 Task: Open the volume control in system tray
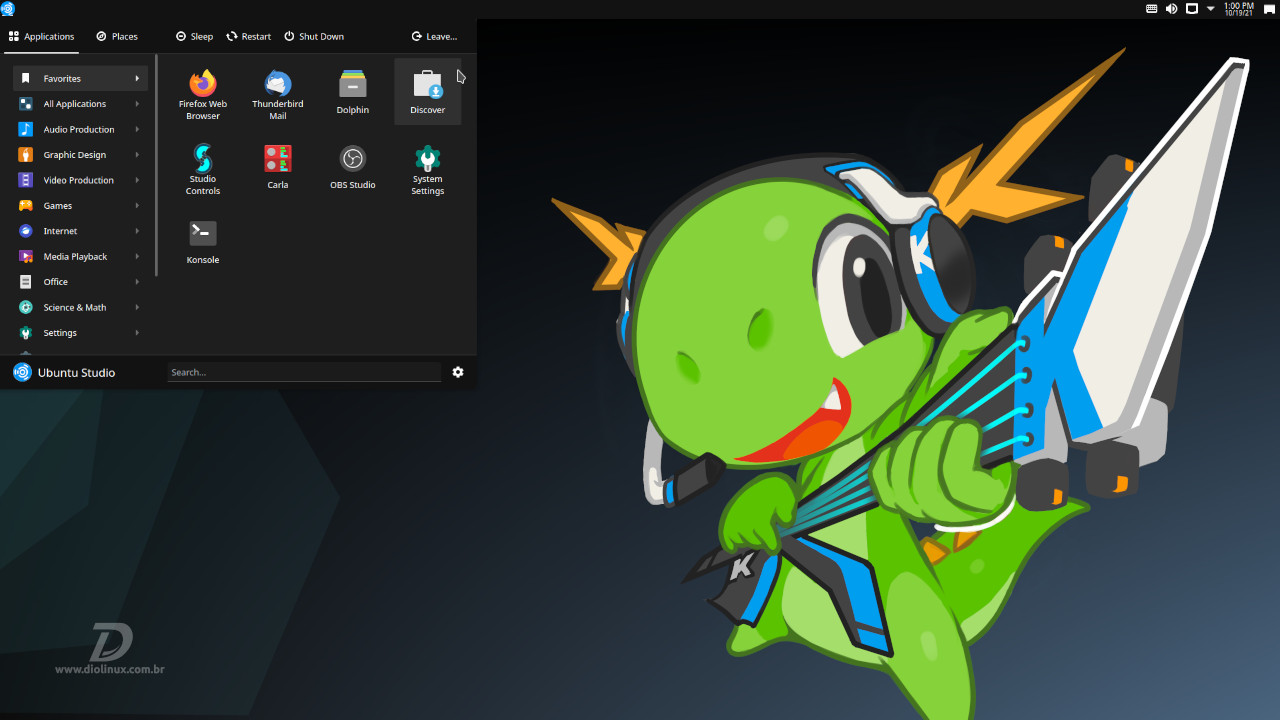(1171, 8)
